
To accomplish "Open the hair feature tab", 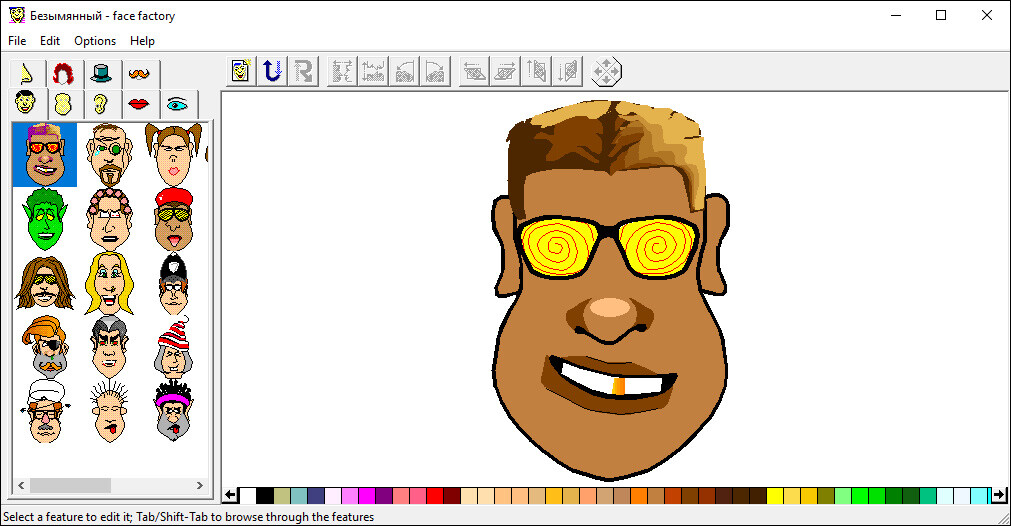I will pyautogui.click(x=63, y=73).
